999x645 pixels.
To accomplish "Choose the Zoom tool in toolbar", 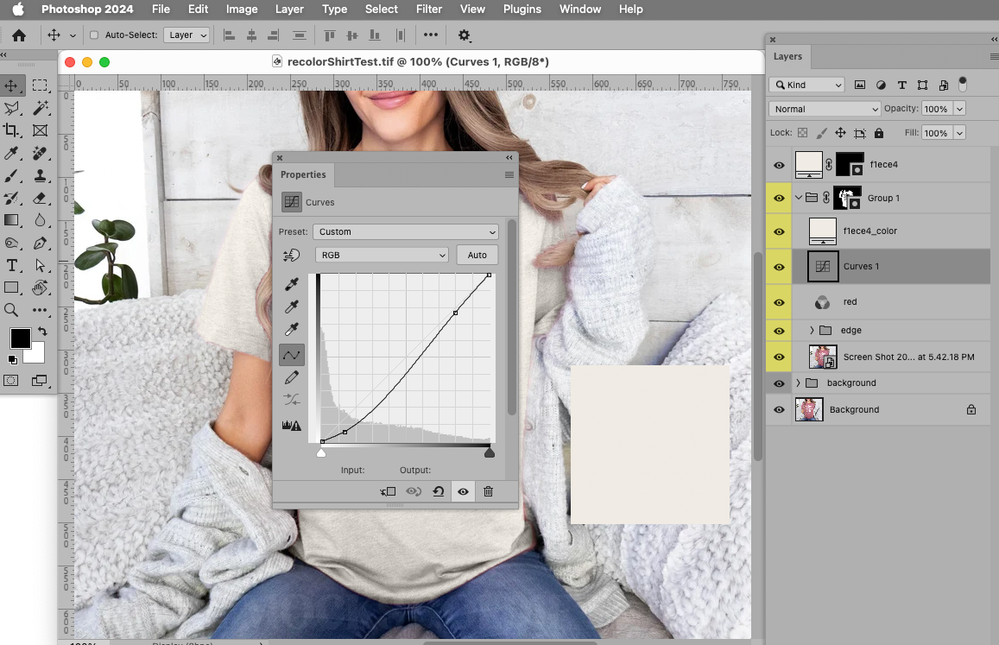I will pyautogui.click(x=12, y=310).
